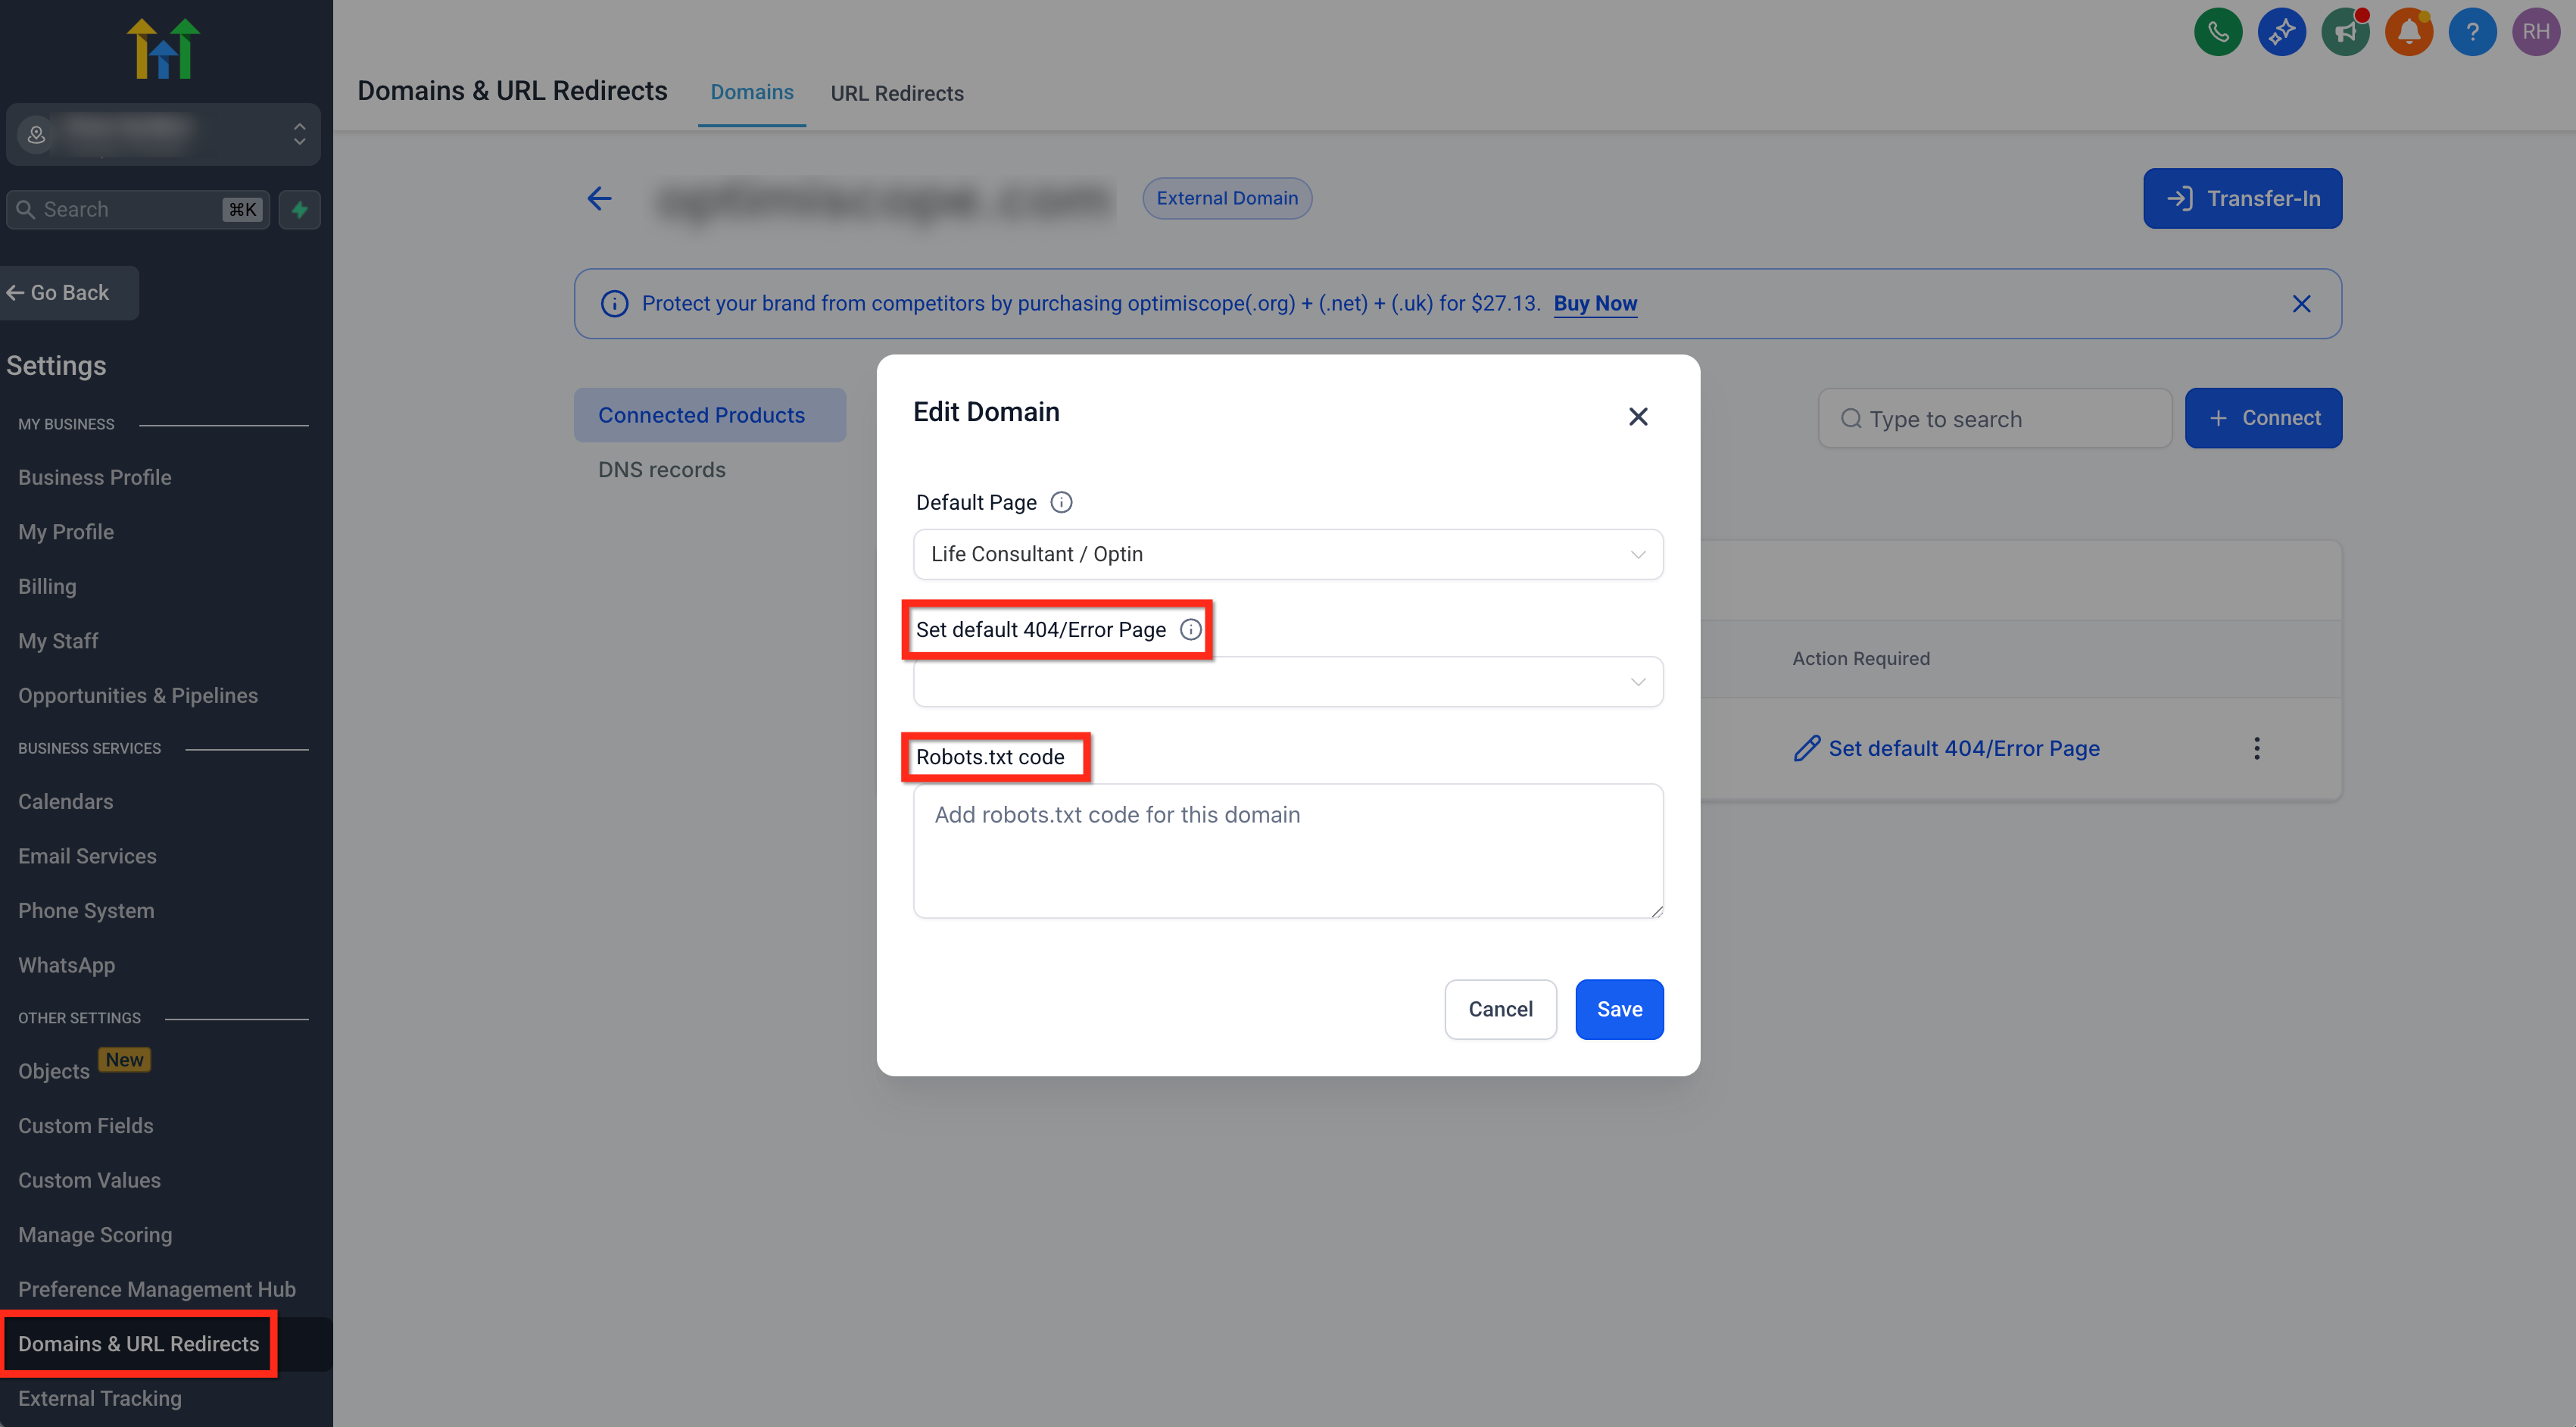This screenshot has width=2576, height=1427.
Task: Dismiss the brand protection banner
Action: tap(2301, 304)
